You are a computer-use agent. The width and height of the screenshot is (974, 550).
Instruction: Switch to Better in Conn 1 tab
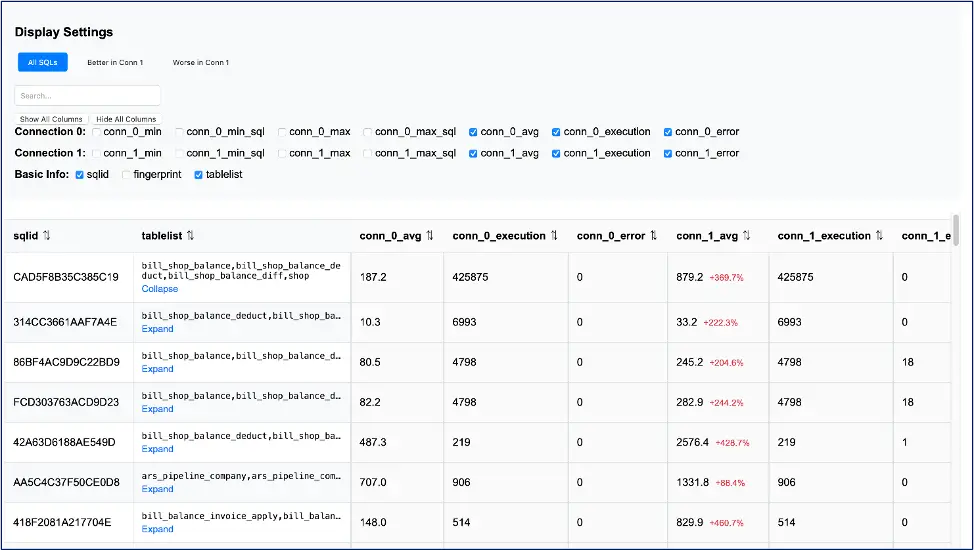click(x=115, y=63)
